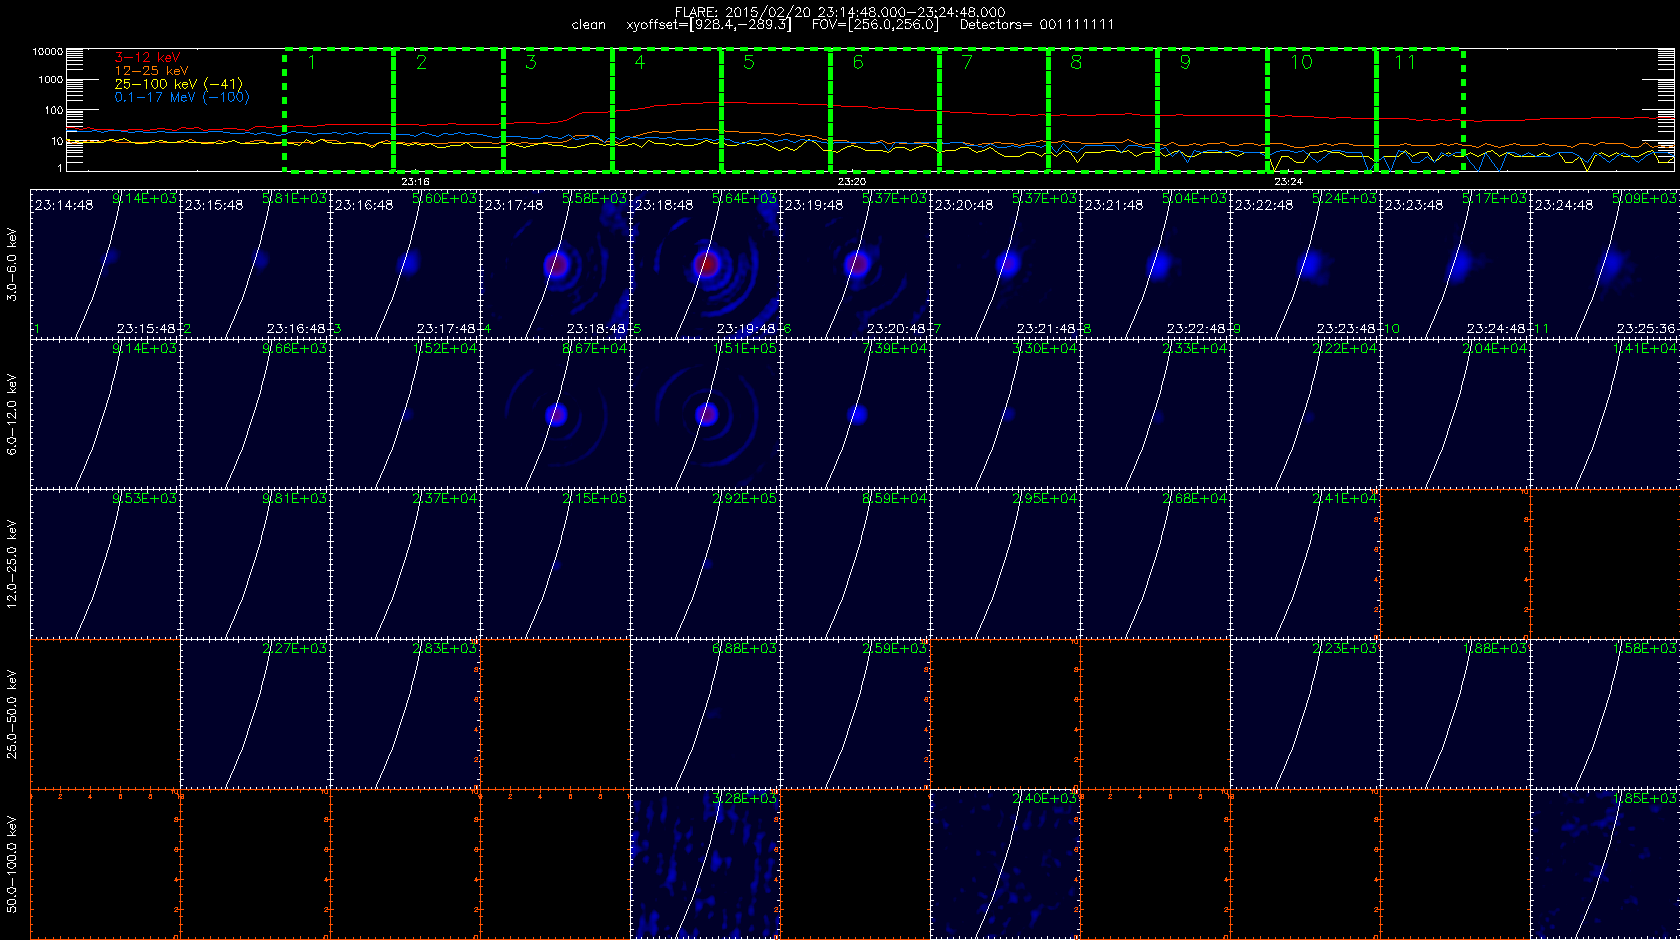Click the 23:24 tick label on time axis
Screen dimensions: 1680x940
(1288, 182)
